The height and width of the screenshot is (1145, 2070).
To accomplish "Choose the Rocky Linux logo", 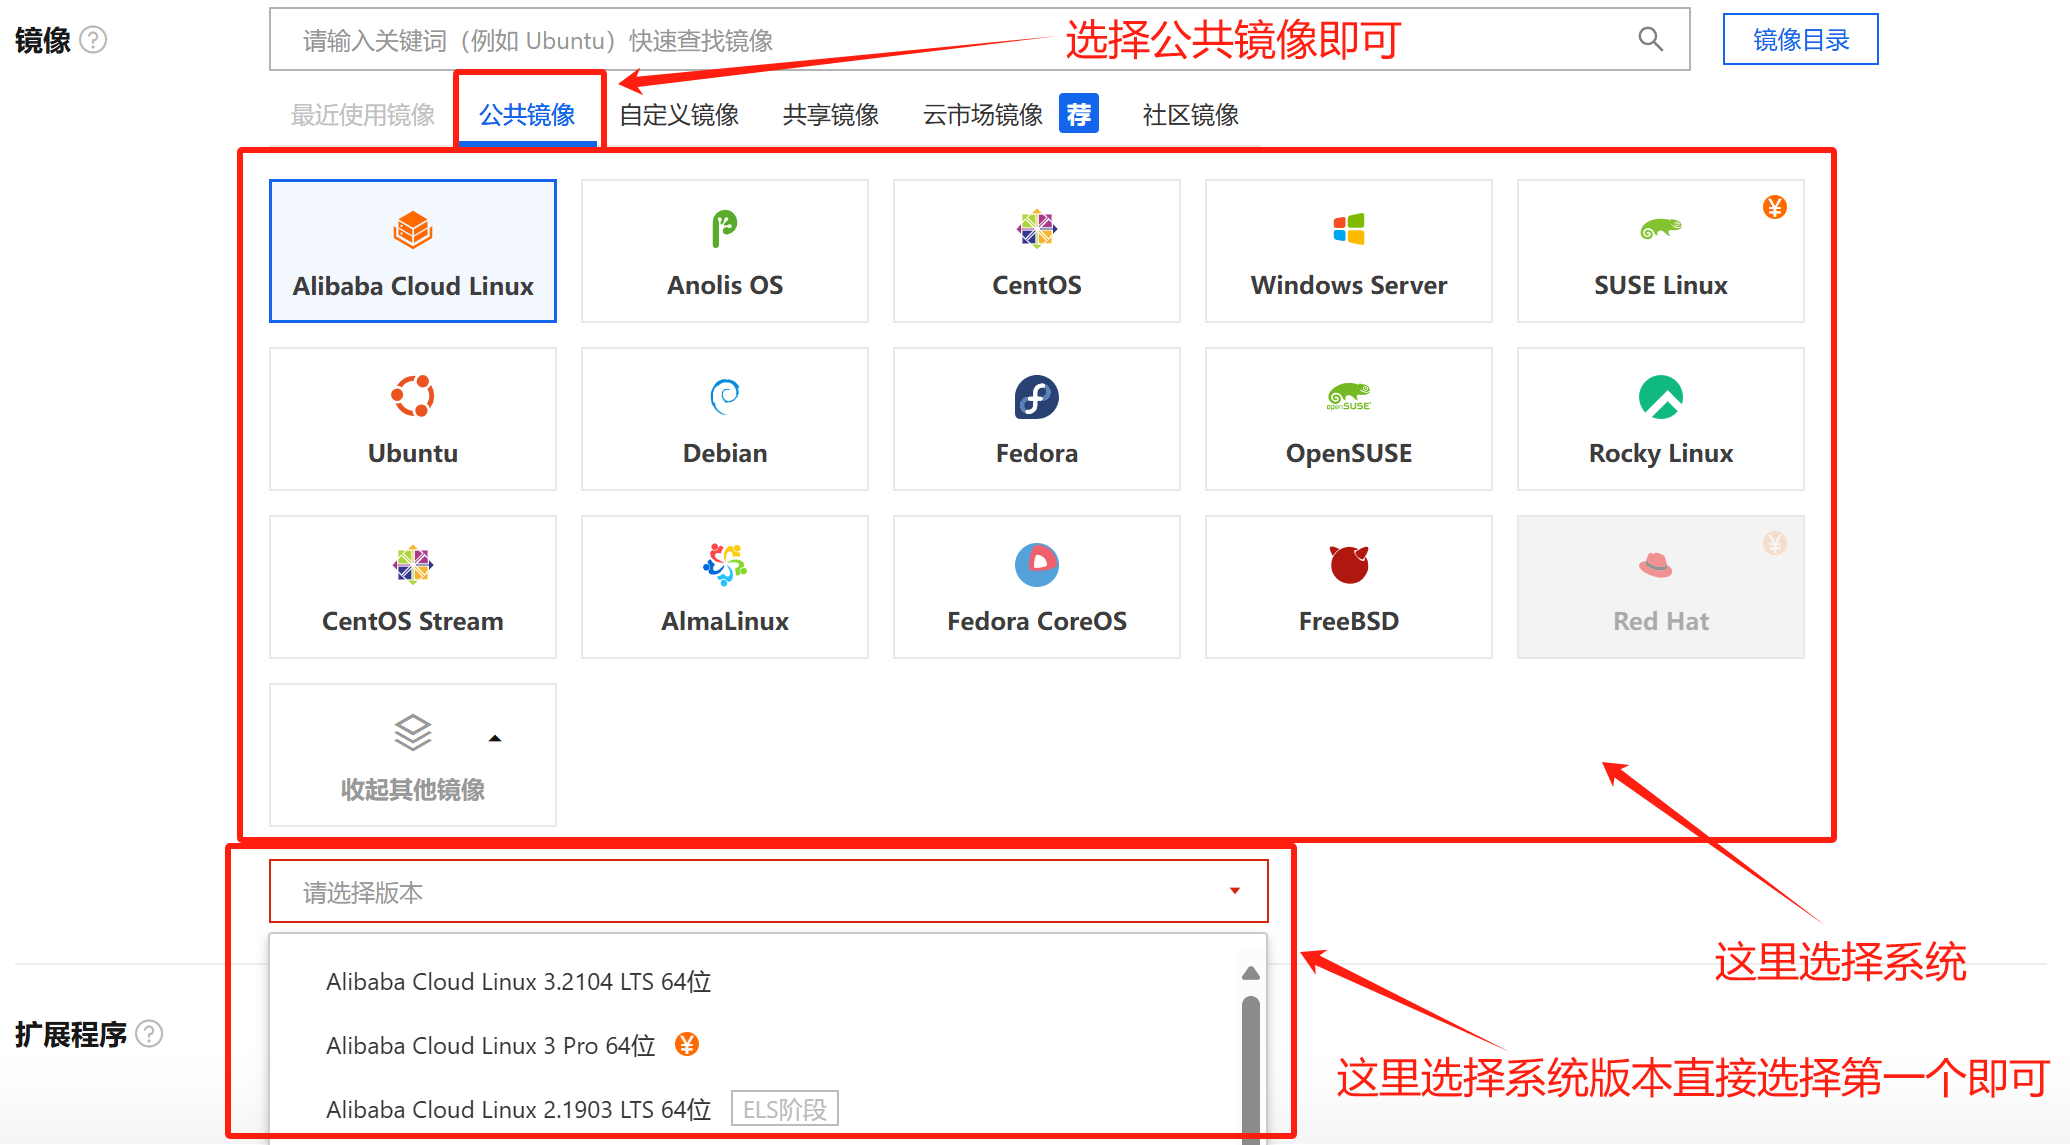I will [1660, 397].
